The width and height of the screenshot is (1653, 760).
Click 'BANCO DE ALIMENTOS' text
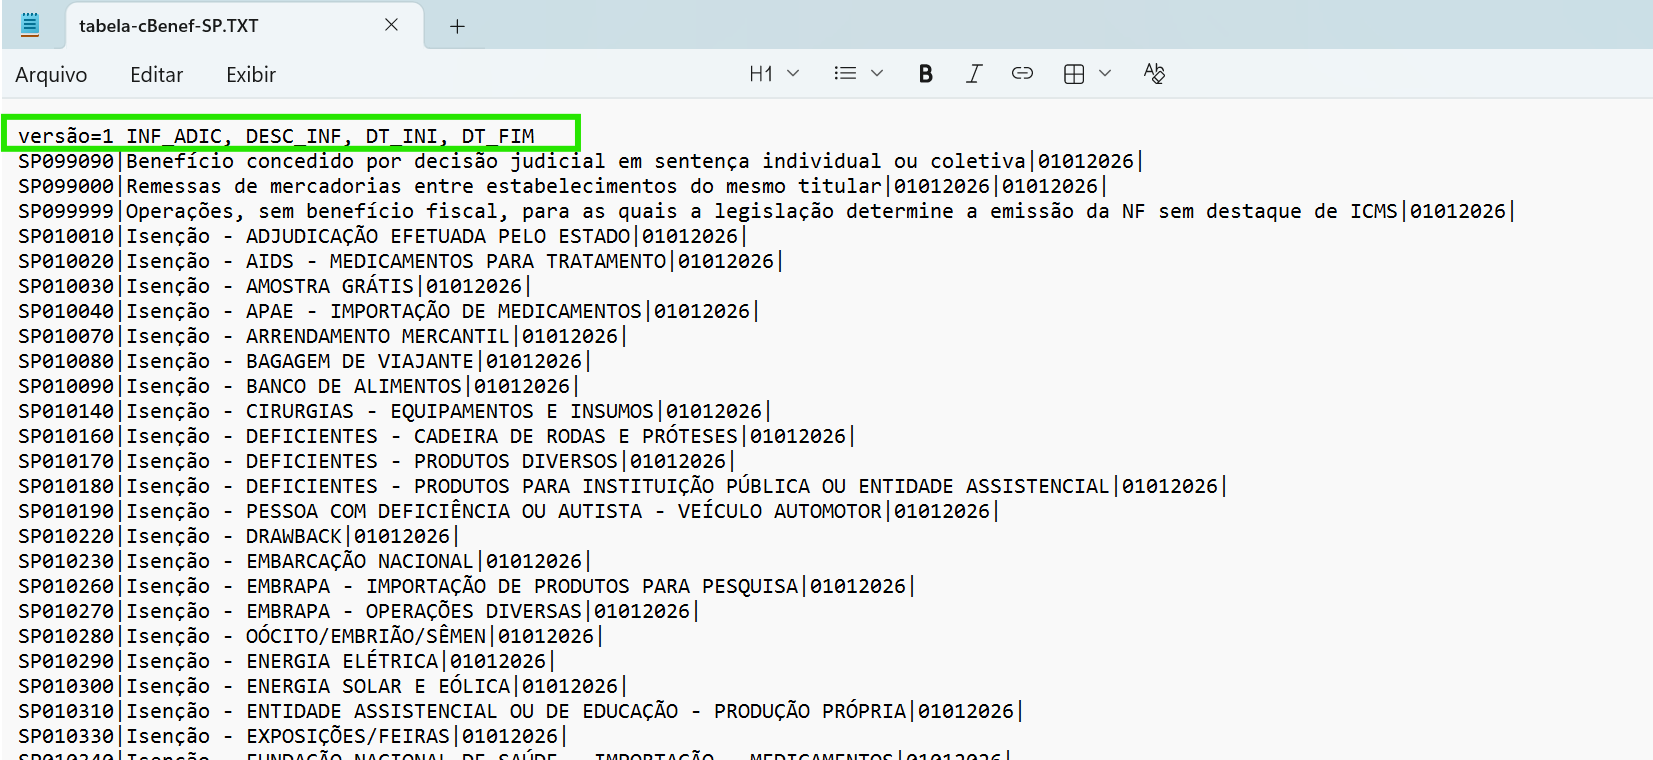(354, 386)
